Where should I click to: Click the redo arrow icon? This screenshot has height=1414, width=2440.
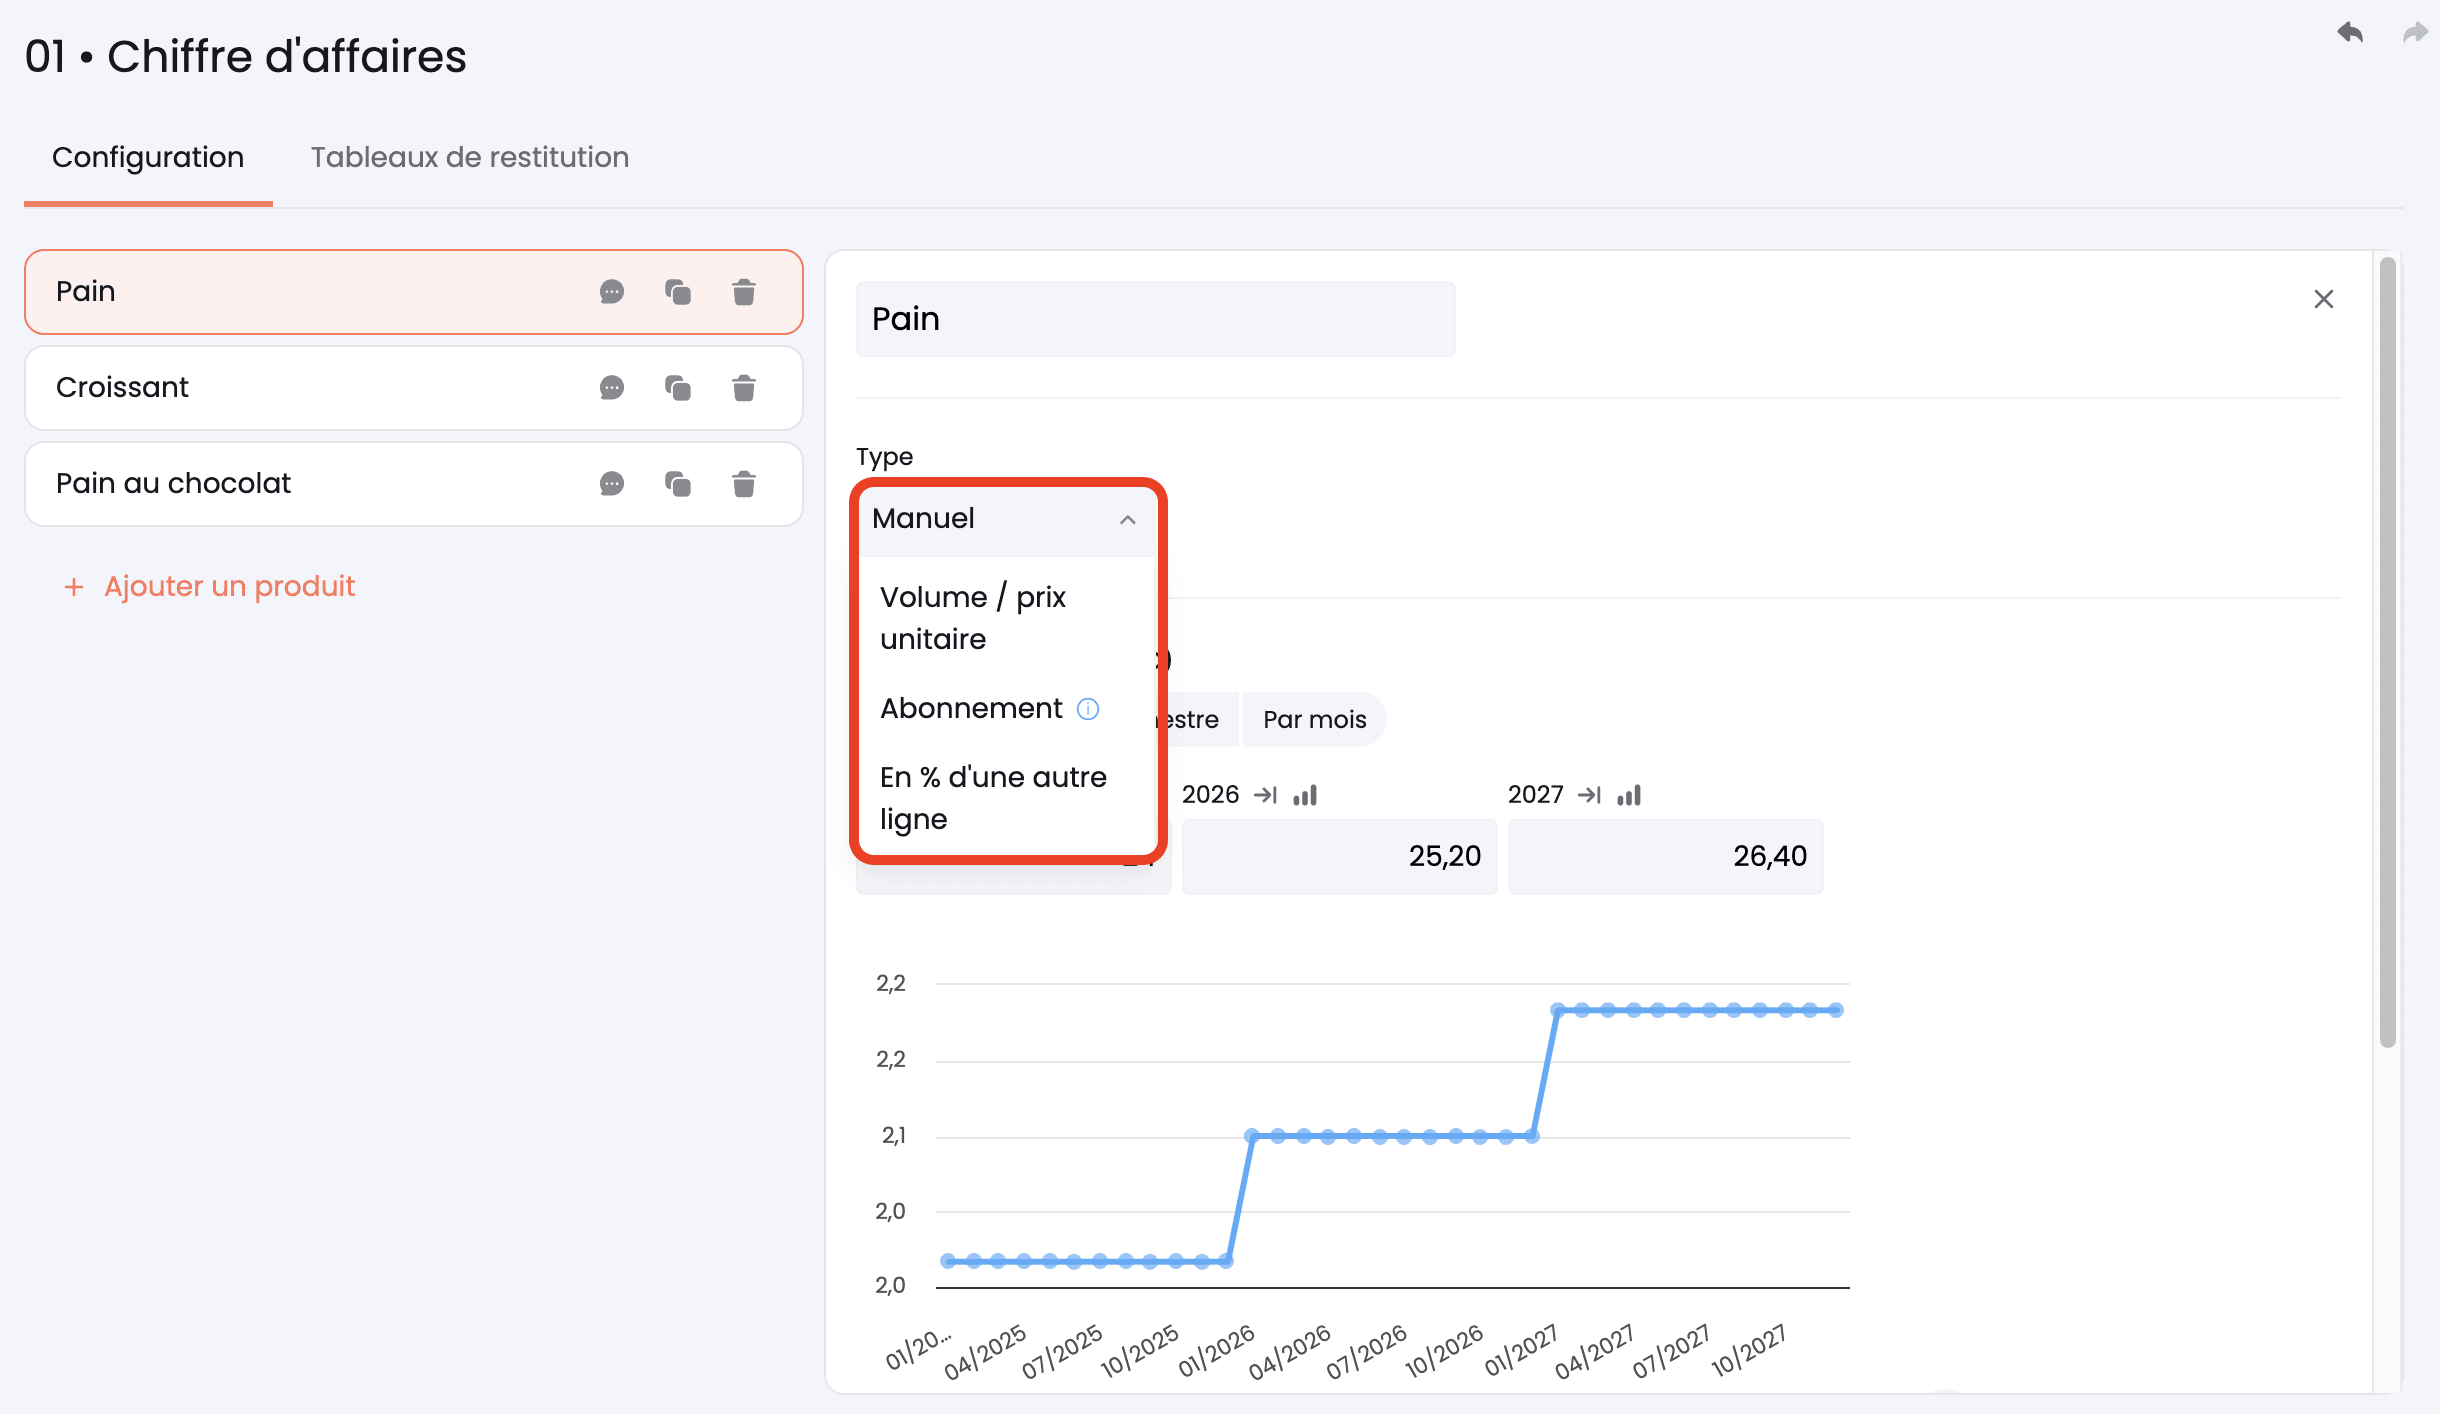[2415, 33]
